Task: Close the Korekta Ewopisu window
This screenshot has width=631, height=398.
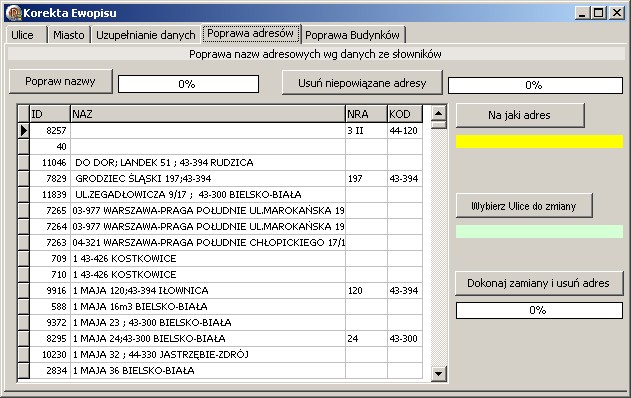Action: point(617,13)
